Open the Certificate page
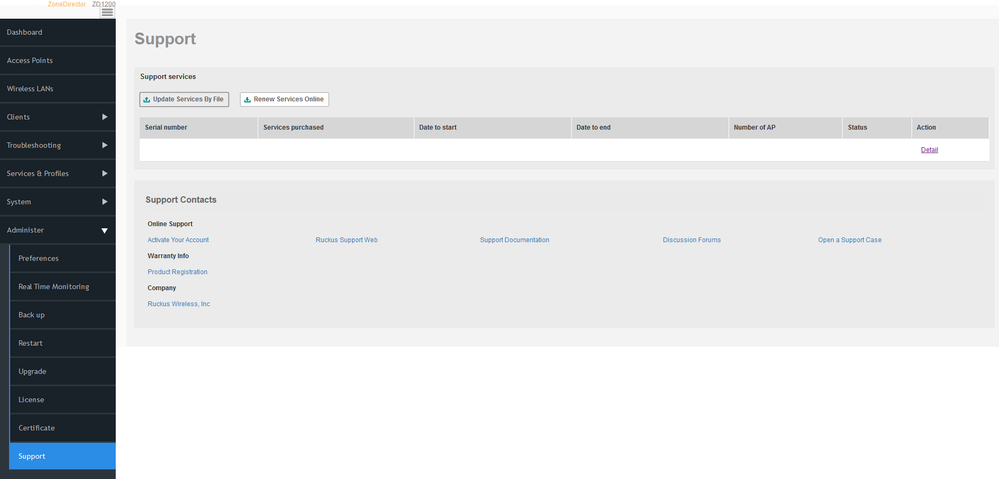Image resolution: width=999 pixels, height=479 pixels. point(37,428)
